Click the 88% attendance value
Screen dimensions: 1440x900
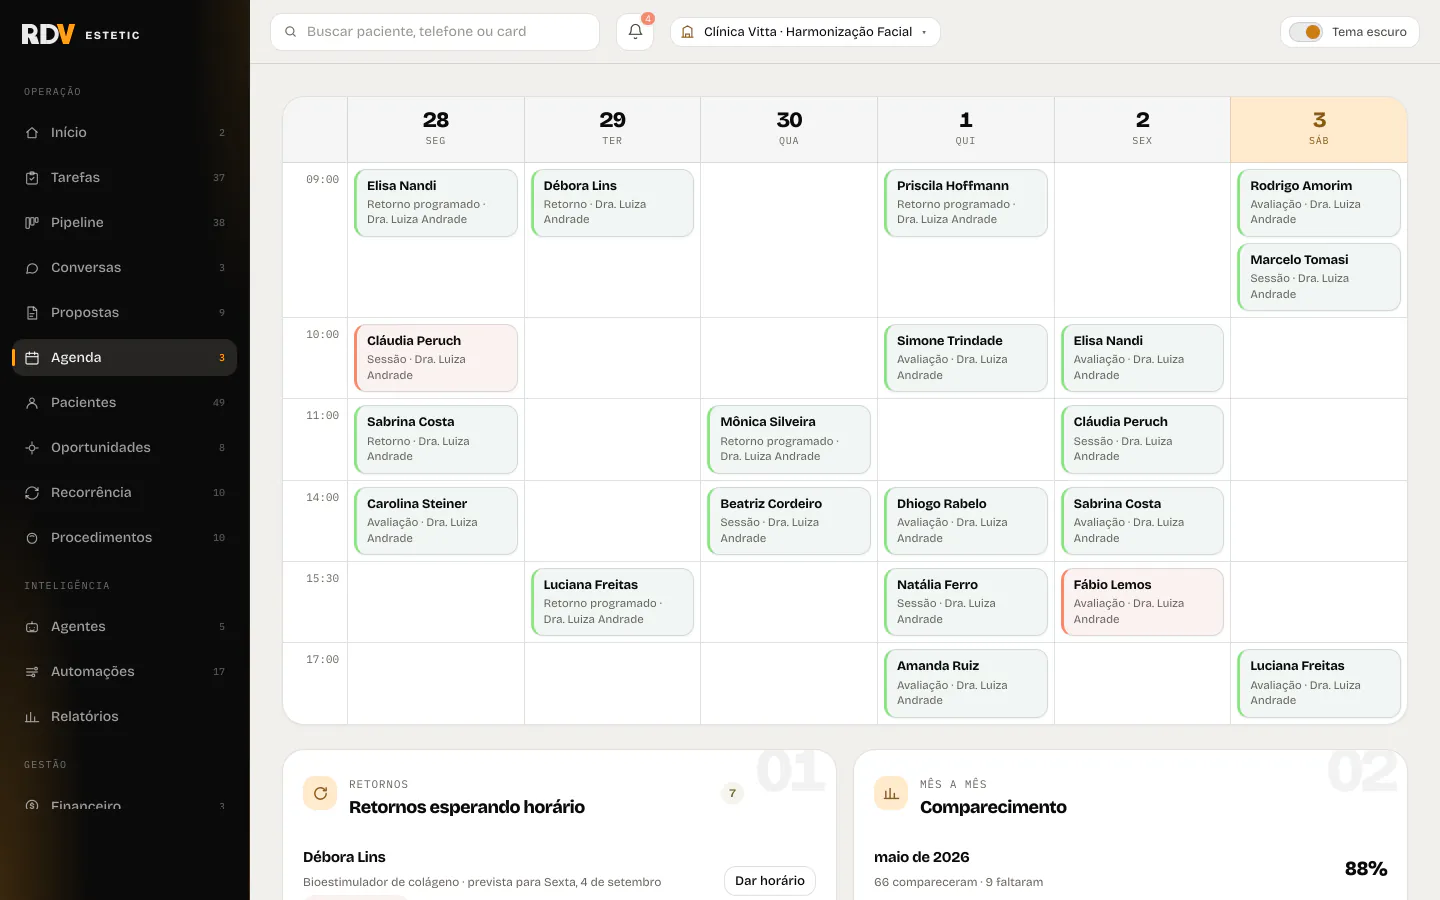point(1366,869)
